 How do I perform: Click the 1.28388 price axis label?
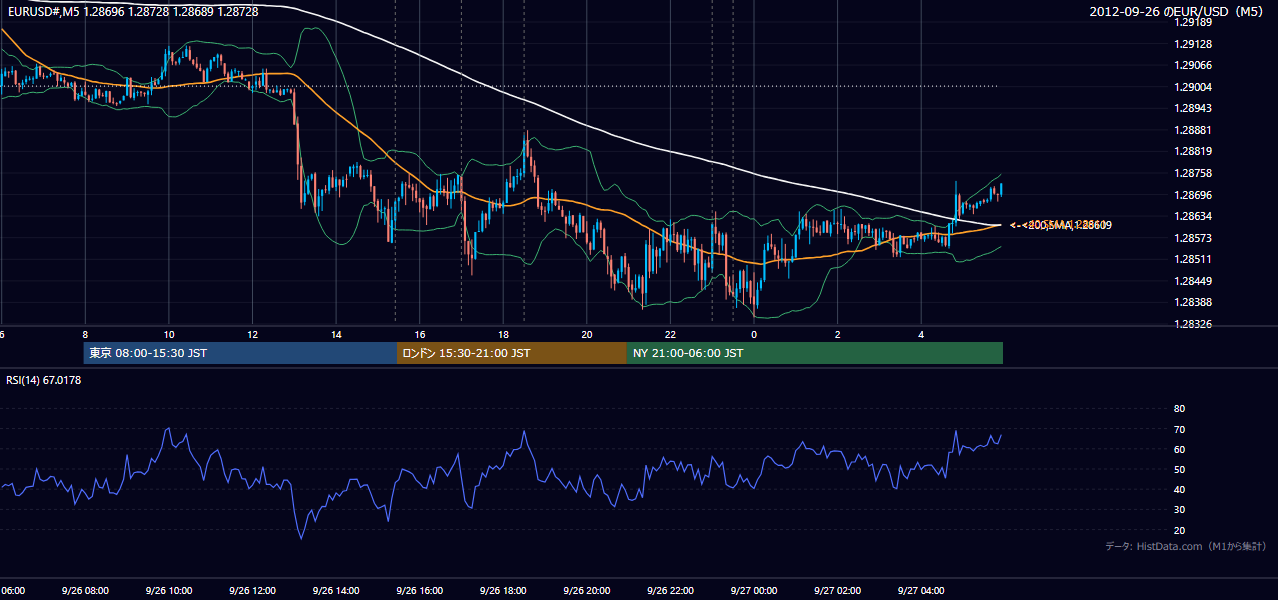pyautogui.click(x=1193, y=302)
